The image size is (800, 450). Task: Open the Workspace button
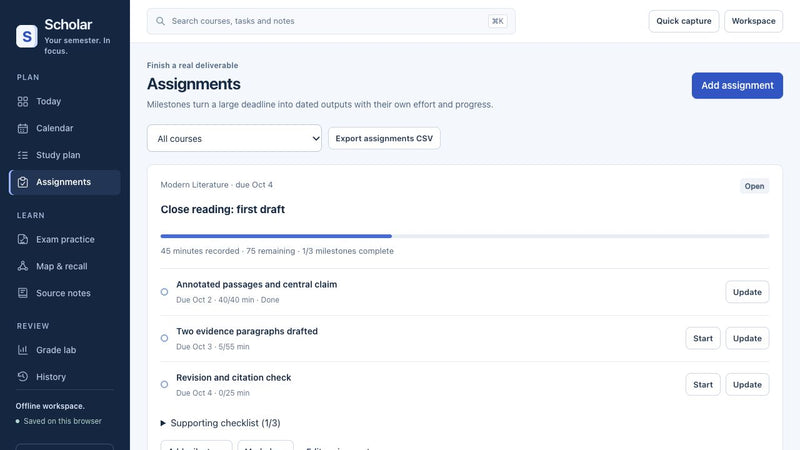754,21
